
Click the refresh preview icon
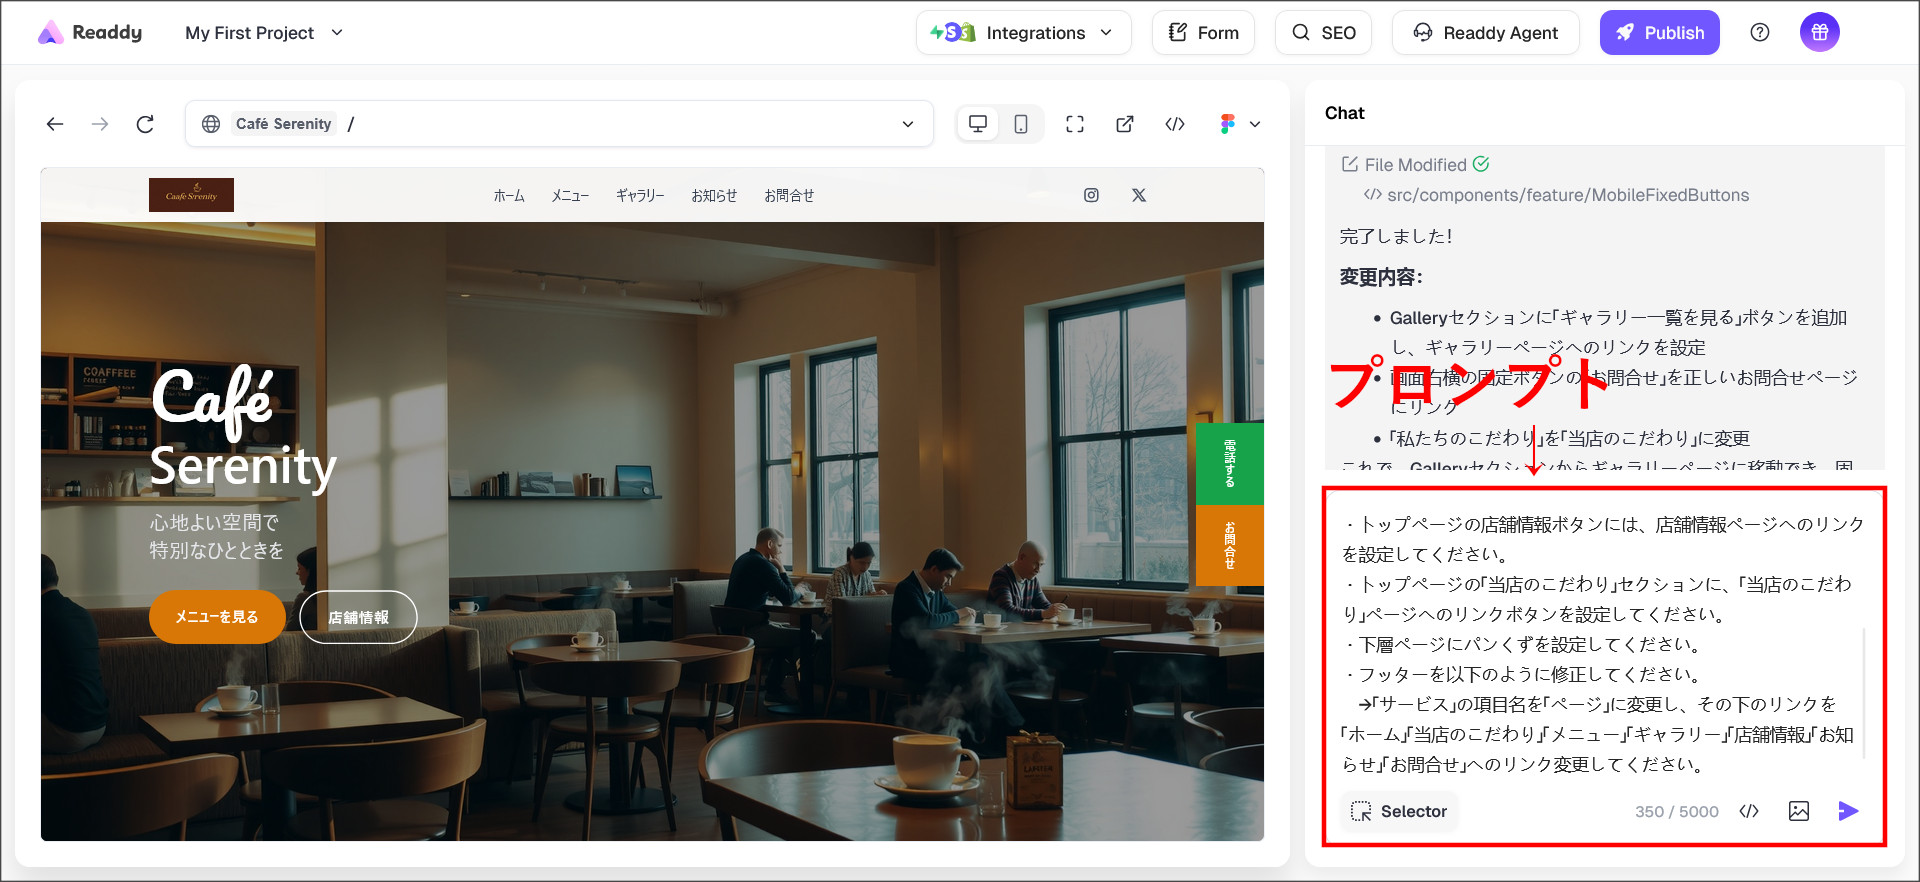pyautogui.click(x=145, y=124)
